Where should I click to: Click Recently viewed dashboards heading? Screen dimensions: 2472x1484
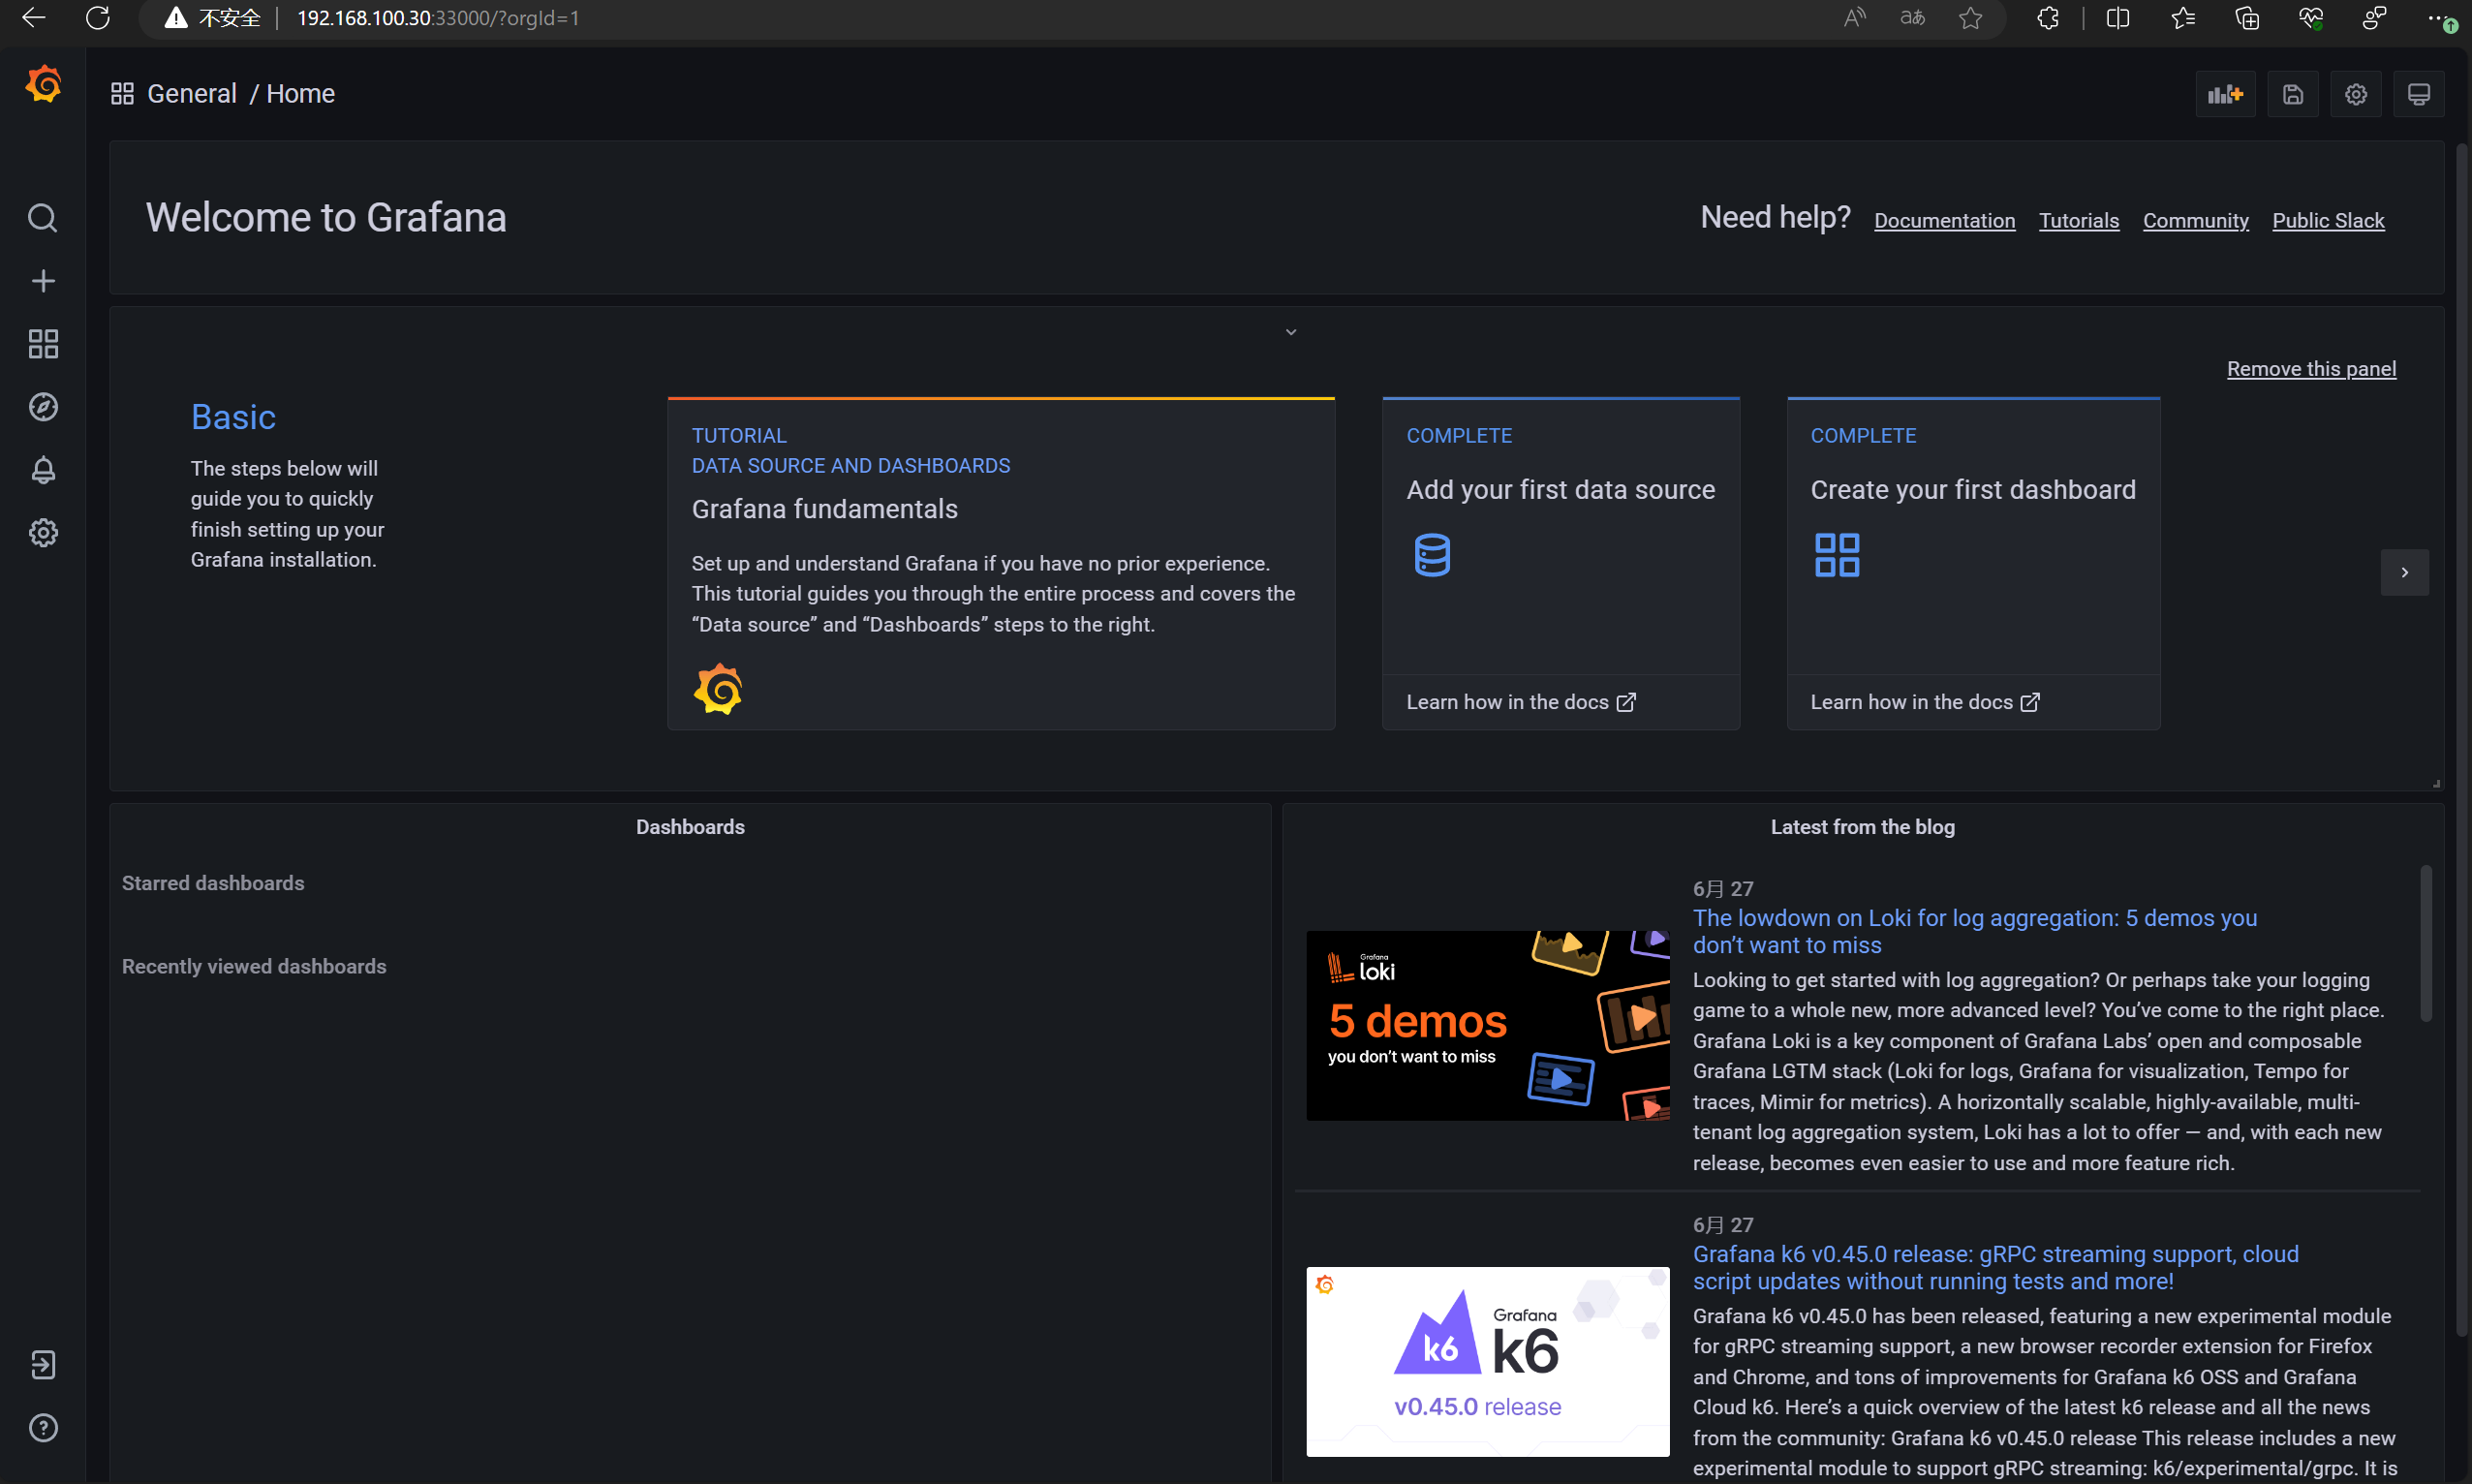click(254, 966)
